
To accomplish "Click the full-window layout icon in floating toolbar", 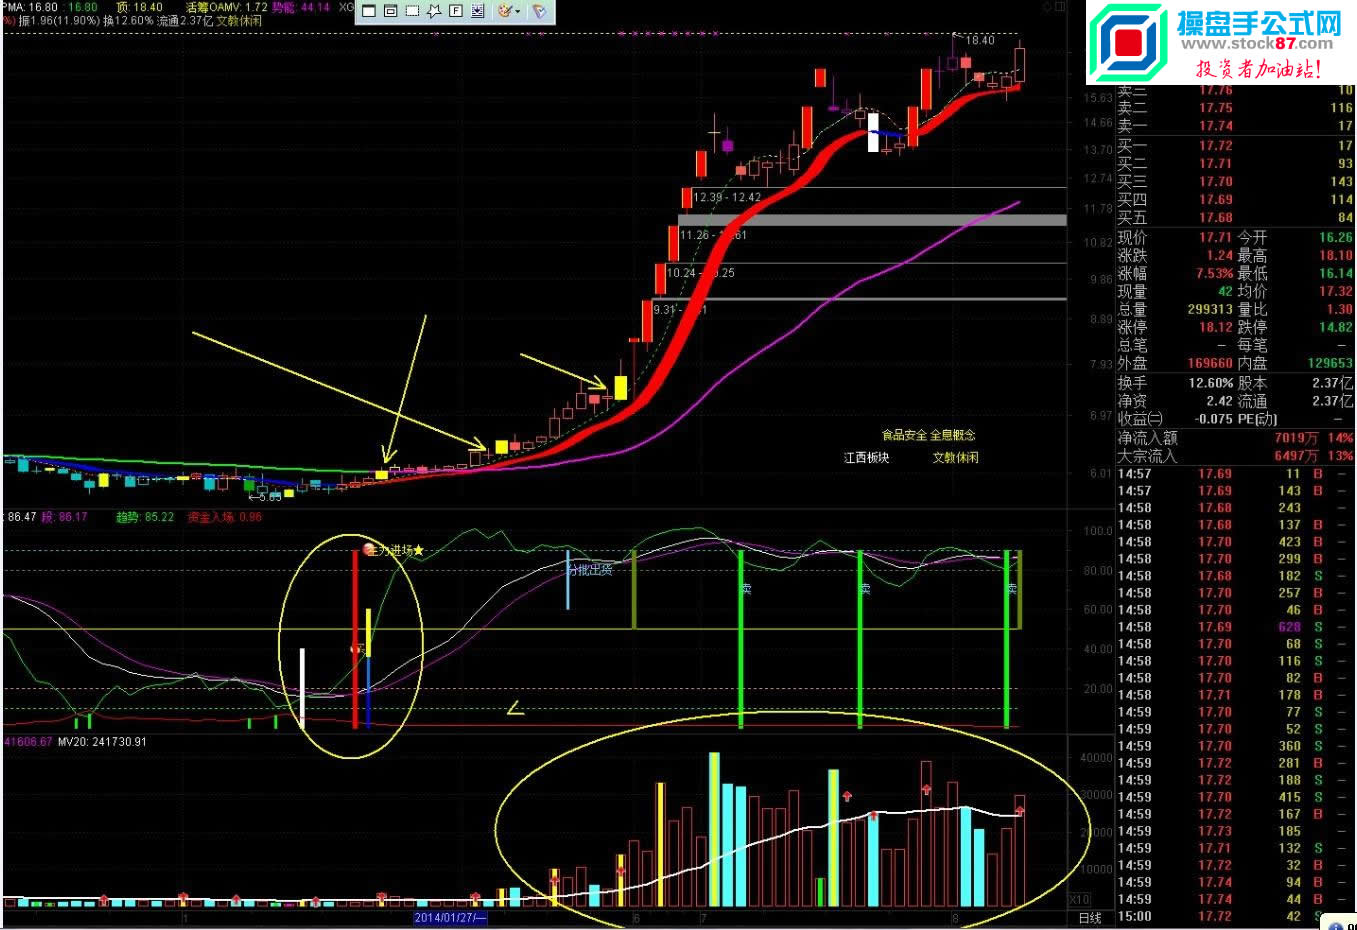I will click(369, 11).
